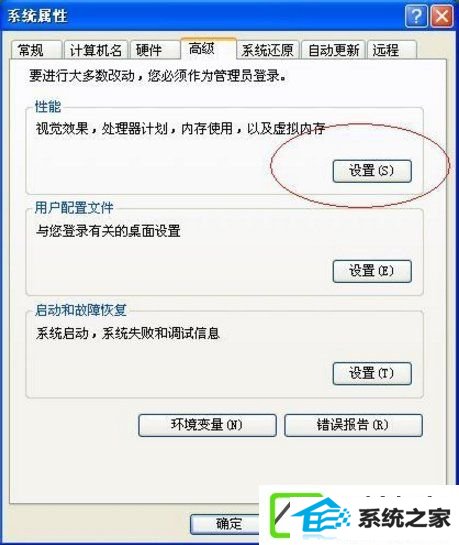Viewport: 459px width, 545px height.
Task: Select the 硬件 tab
Action: (x=154, y=50)
